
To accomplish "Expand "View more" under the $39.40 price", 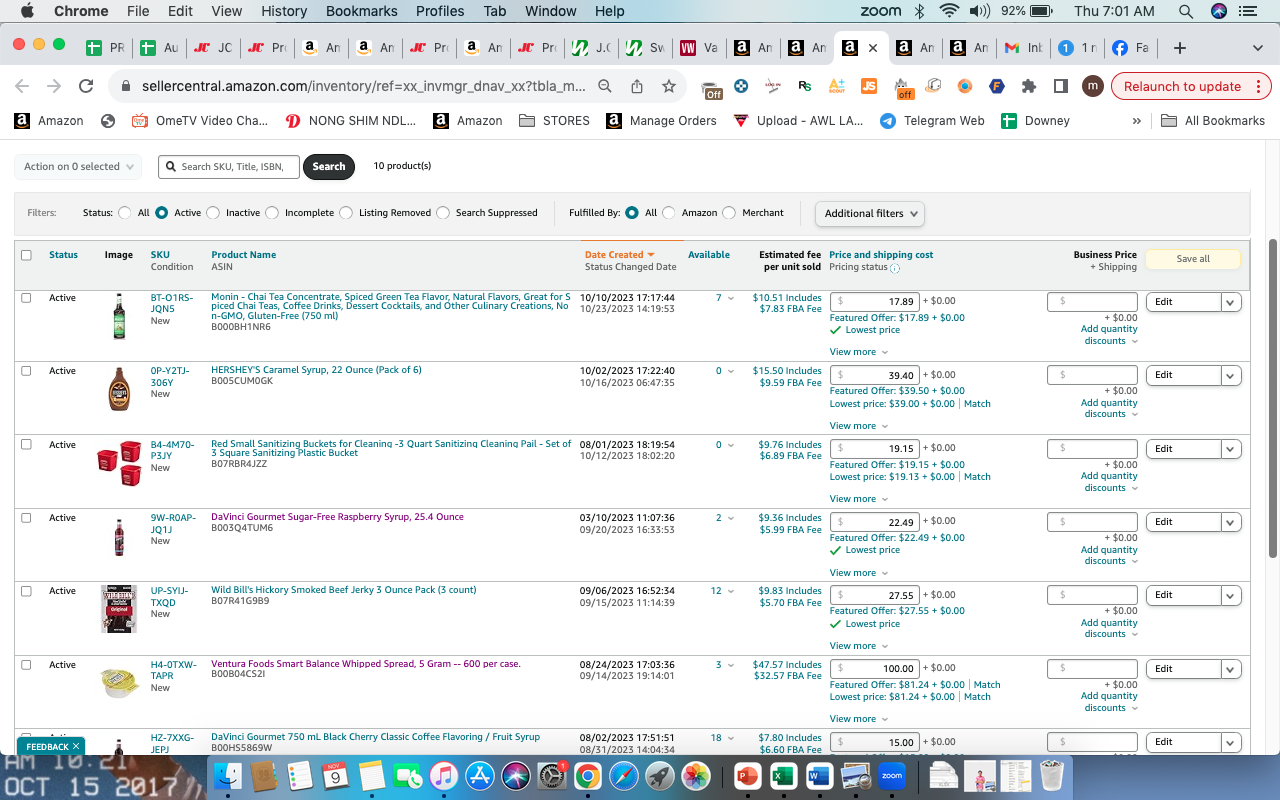I will pos(858,426).
